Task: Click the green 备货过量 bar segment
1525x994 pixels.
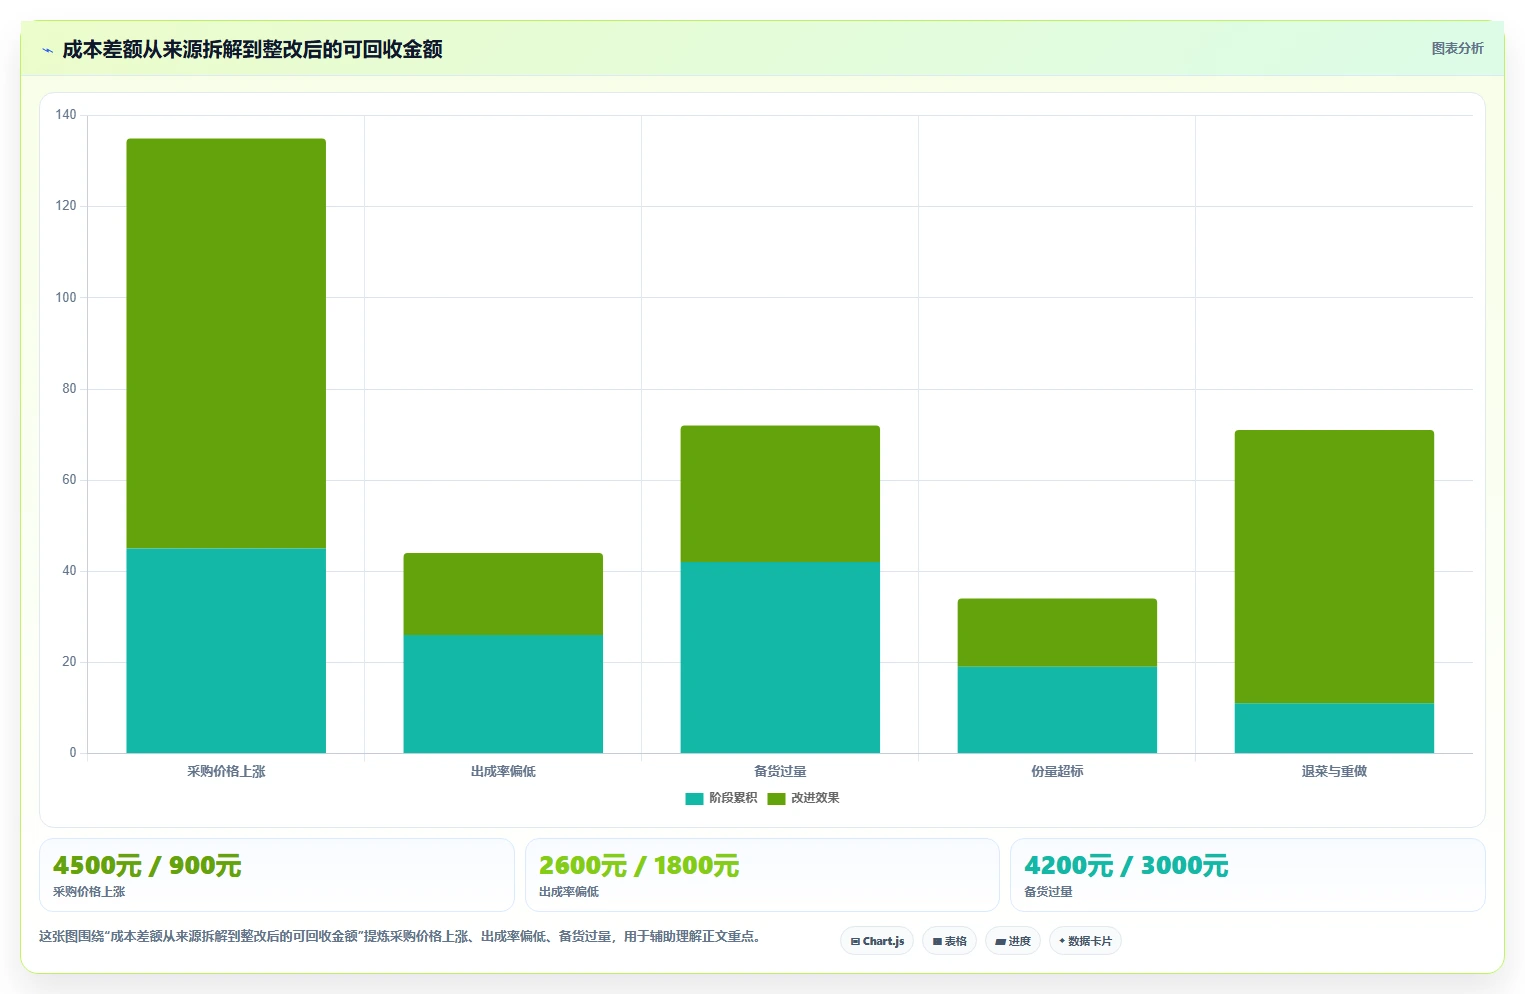Action: click(x=780, y=494)
